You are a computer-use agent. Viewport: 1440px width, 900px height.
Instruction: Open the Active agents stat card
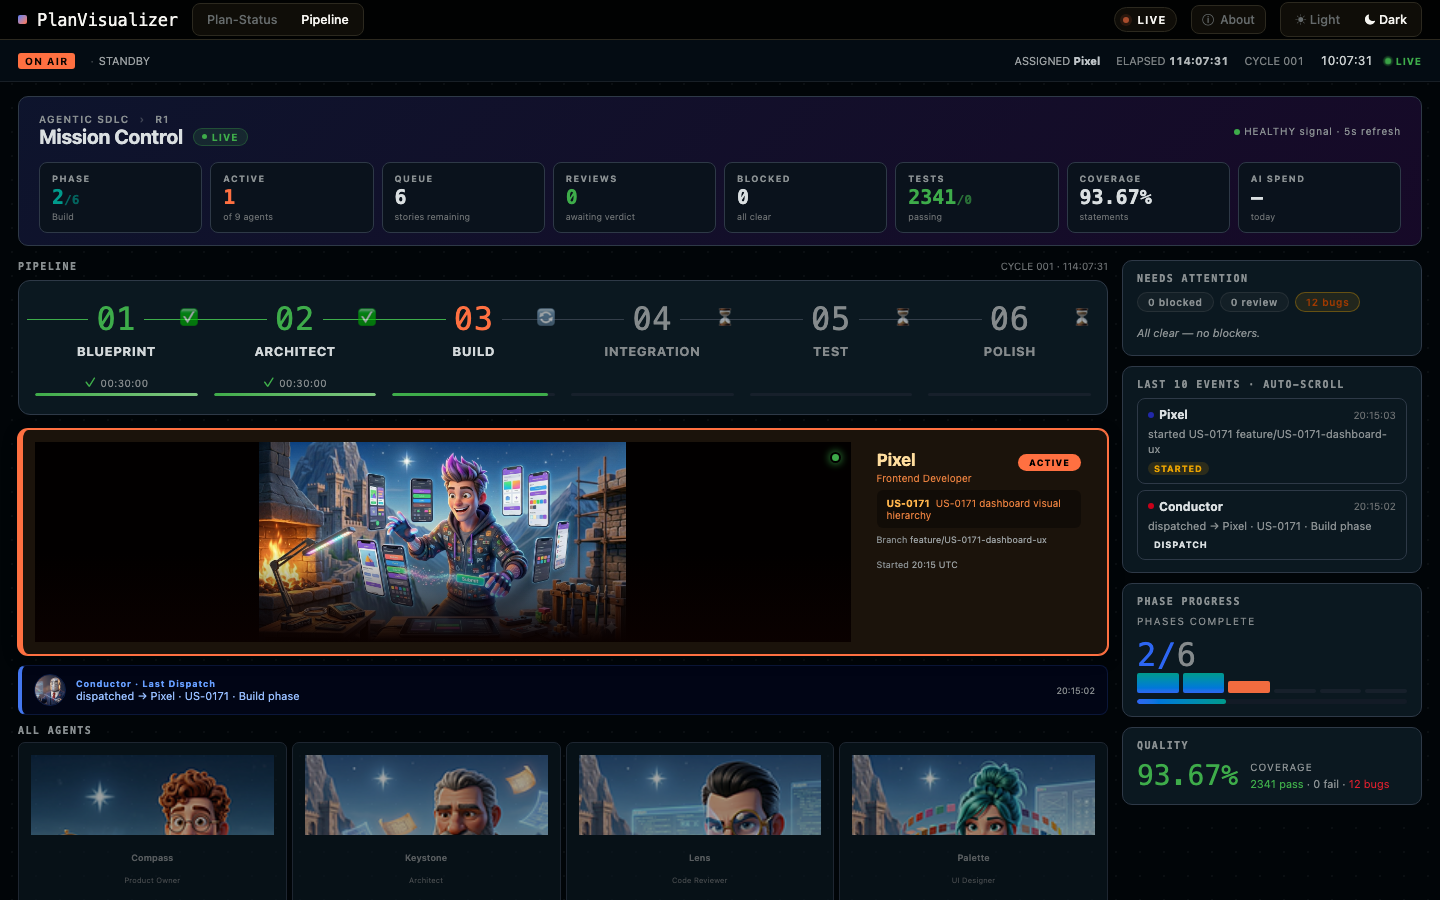[292, 197]
